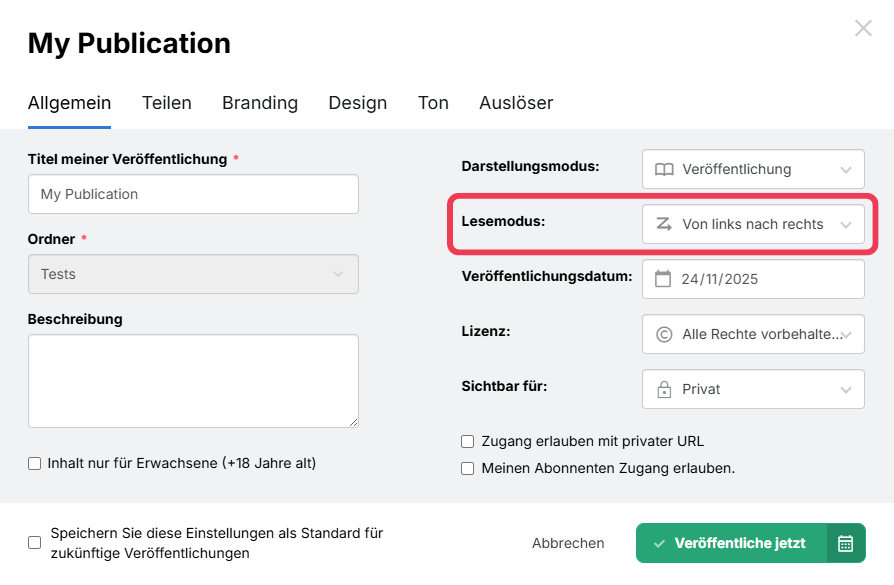This screenshot has width=894, height=585.
Task: Click Veröffentliche jetzt button
Action: [732, 543]
